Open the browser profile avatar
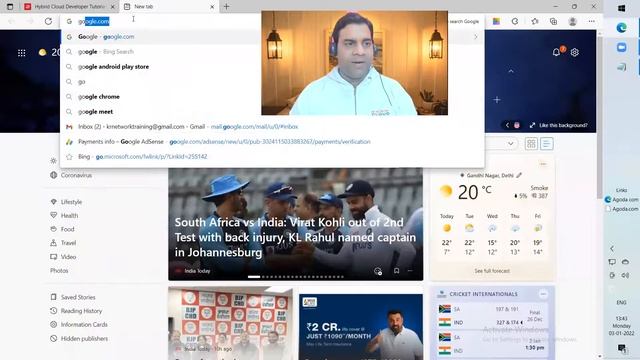640x360 pixels. point(573,21)
